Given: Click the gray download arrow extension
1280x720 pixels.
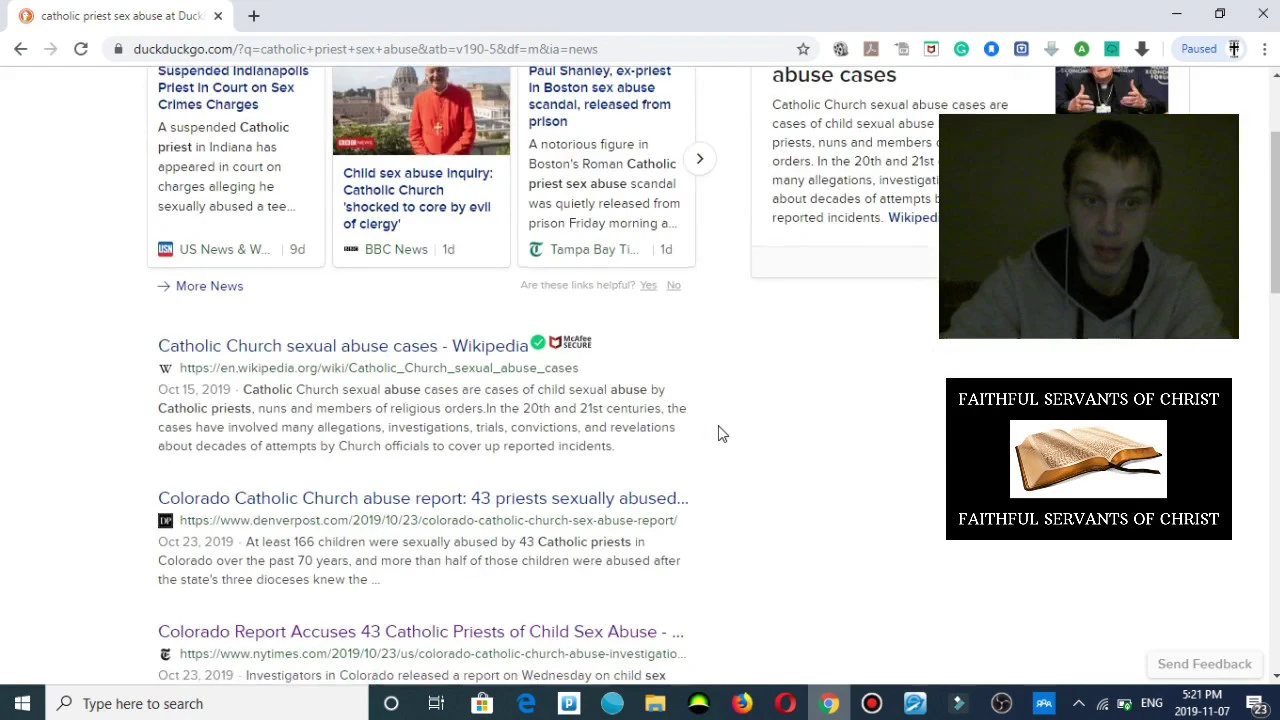Looking at the screenshot, I should [1051, 49].
